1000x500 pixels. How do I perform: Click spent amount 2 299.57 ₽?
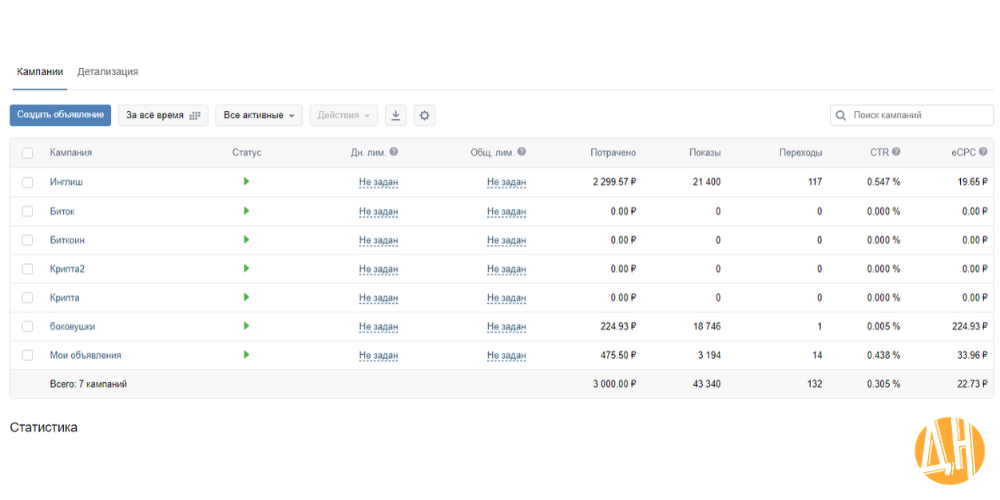[x=615, y=182]
